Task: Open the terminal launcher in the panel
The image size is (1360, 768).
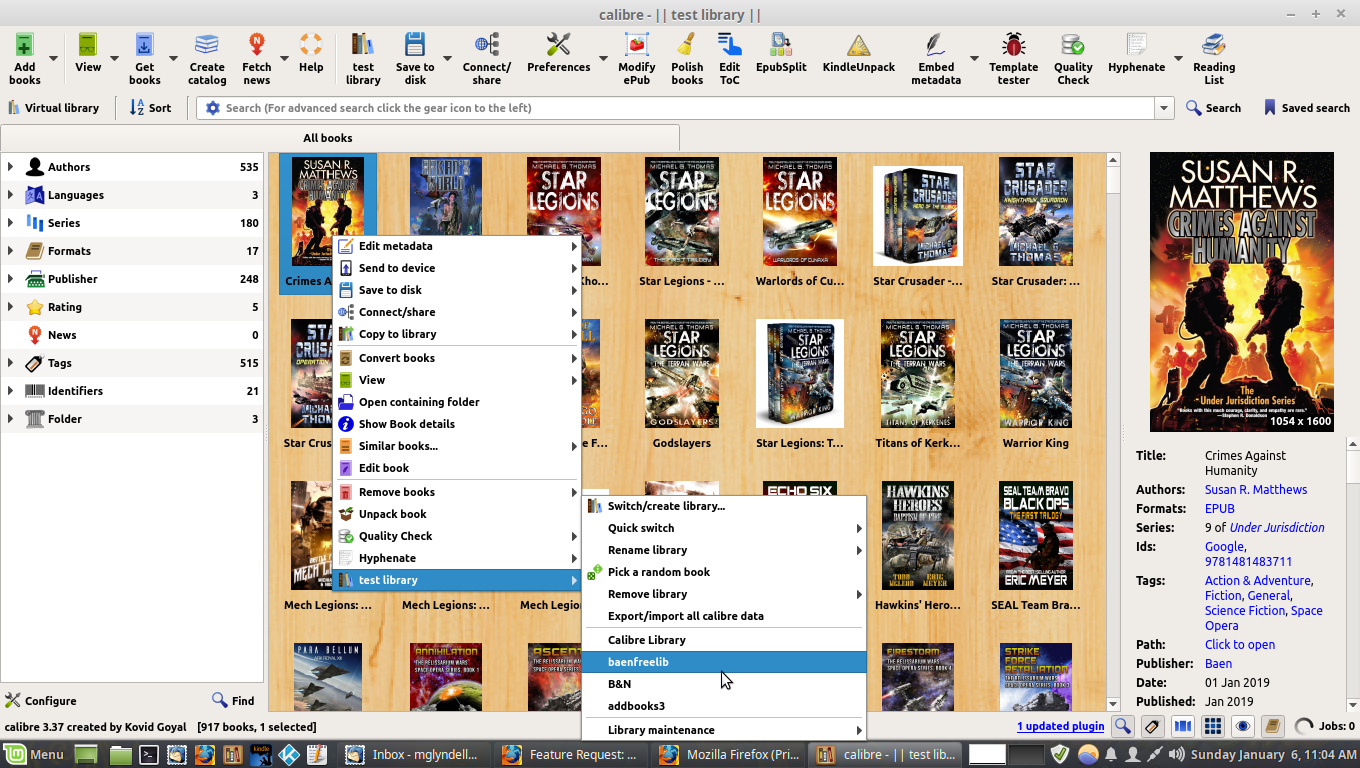Action: (x=148, y=755)
